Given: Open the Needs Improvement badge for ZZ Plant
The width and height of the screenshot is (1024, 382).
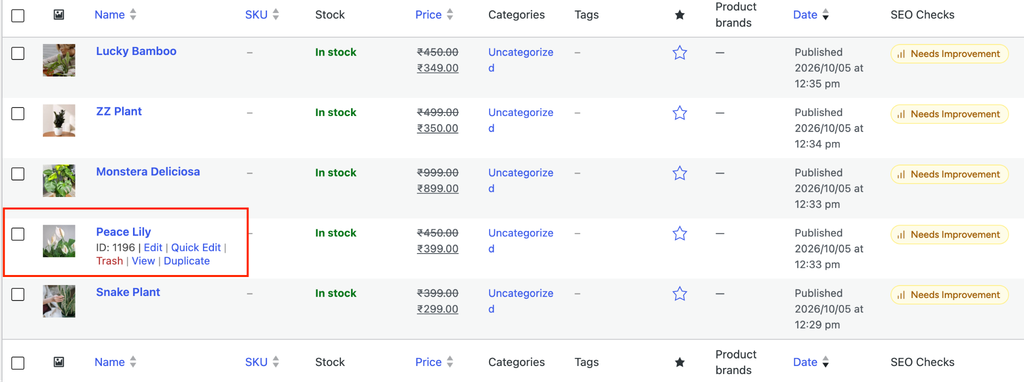Looking at the screenshot, I should (x=949, y=114).
